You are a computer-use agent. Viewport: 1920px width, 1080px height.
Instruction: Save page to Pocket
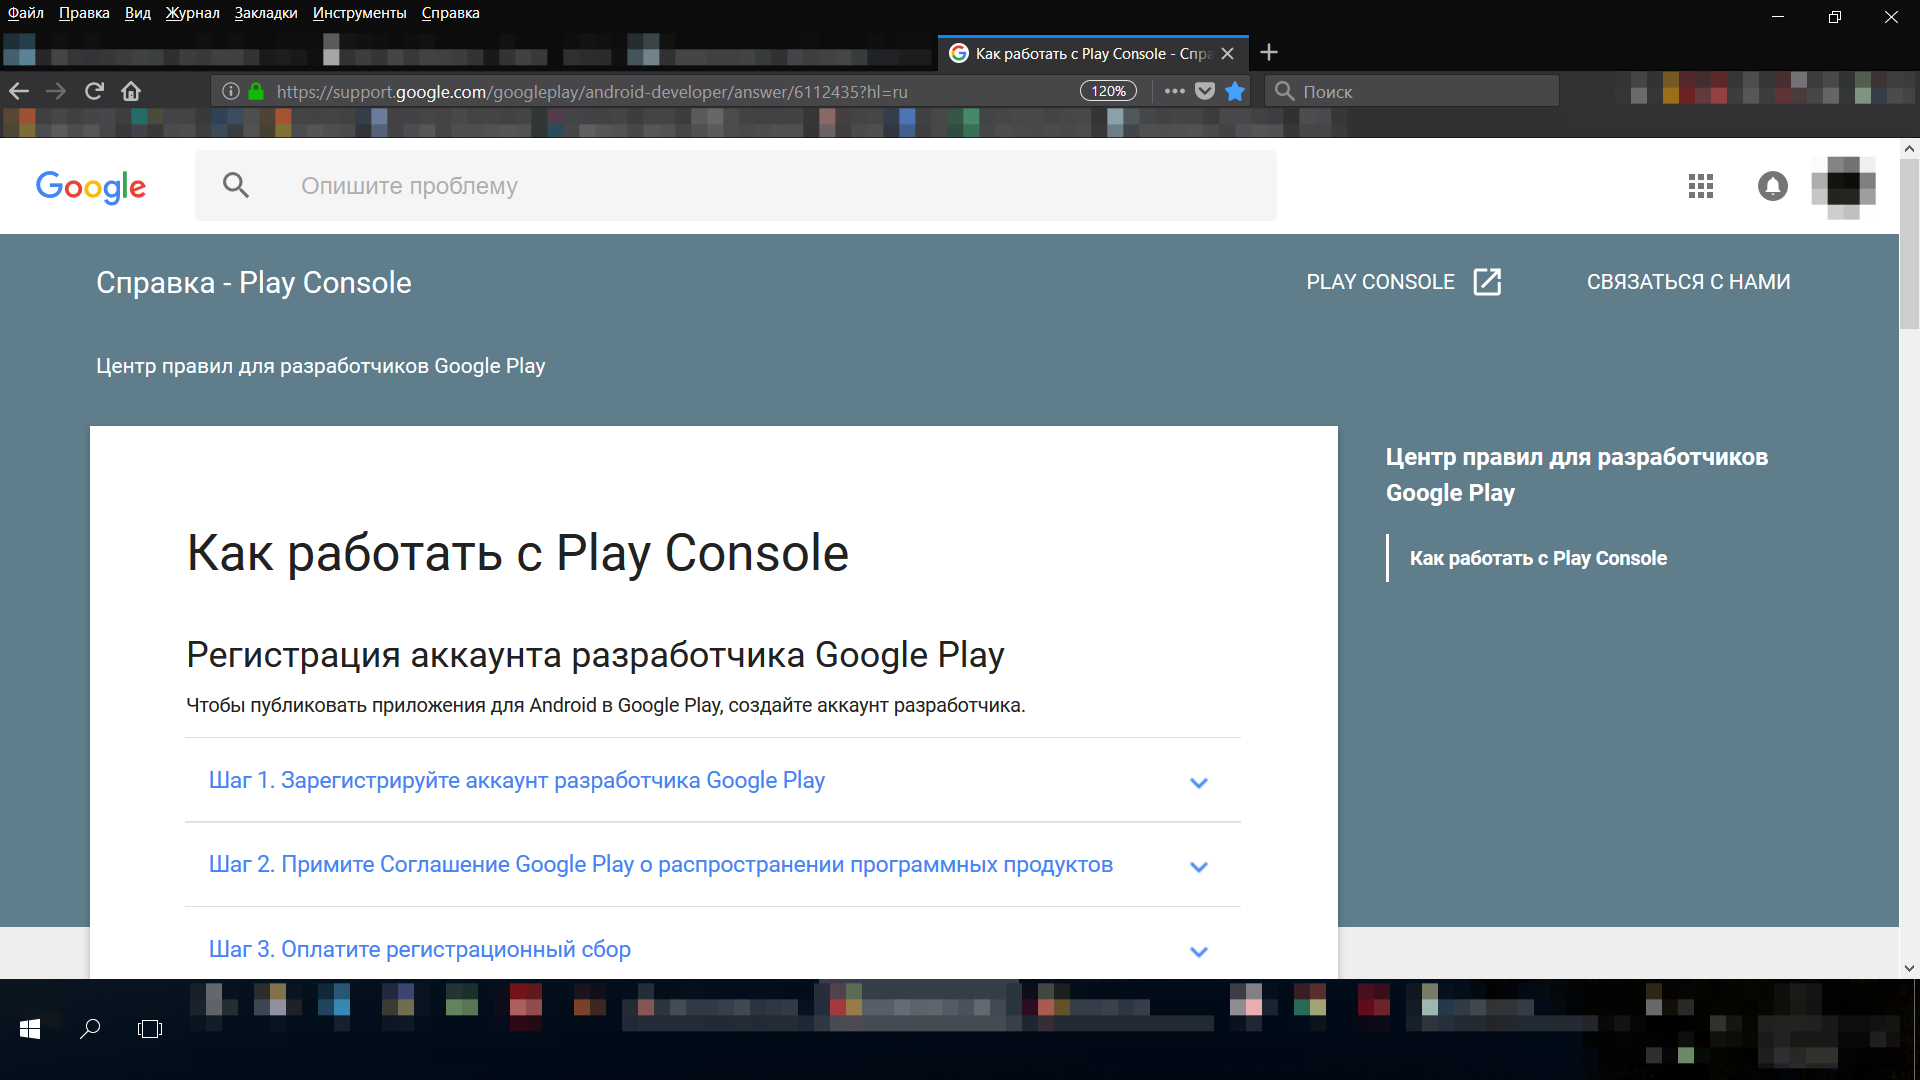click(x=1205, y=91)
